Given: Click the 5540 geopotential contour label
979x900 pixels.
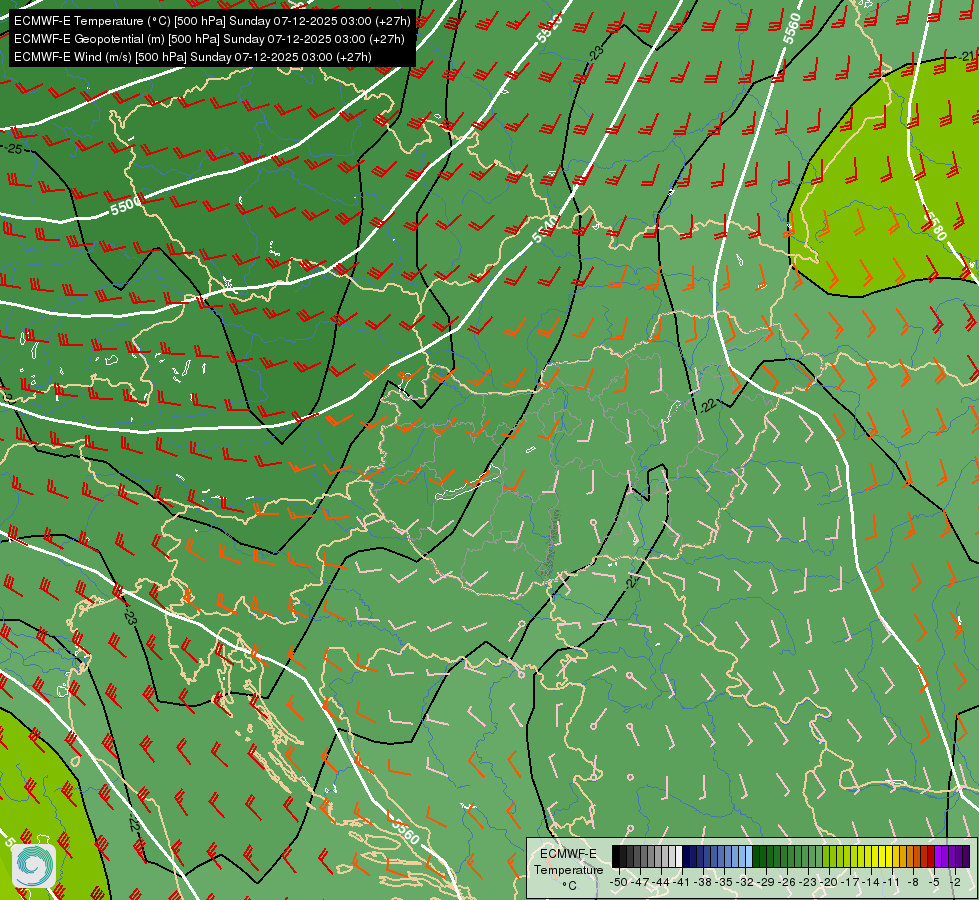Looking at the screenshot, I should (x=545, y=229).
